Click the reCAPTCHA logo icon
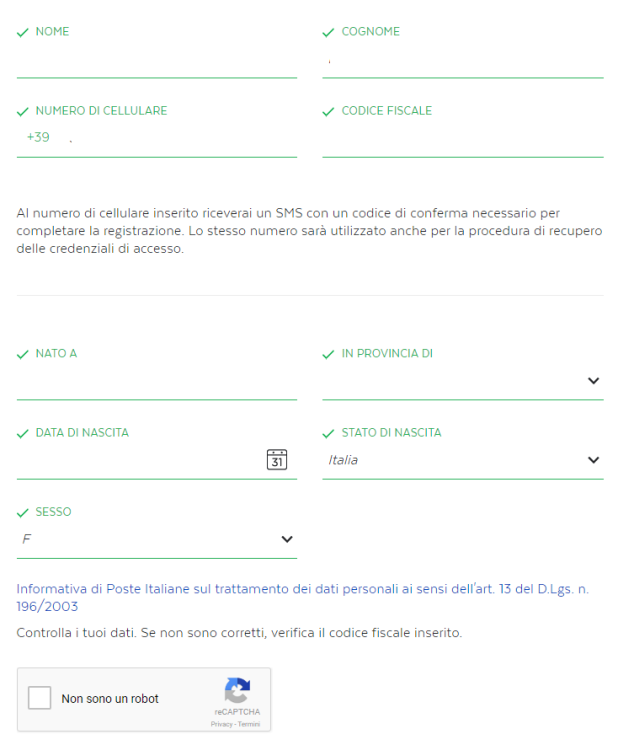The image size is (618, 745). [237, 690]
